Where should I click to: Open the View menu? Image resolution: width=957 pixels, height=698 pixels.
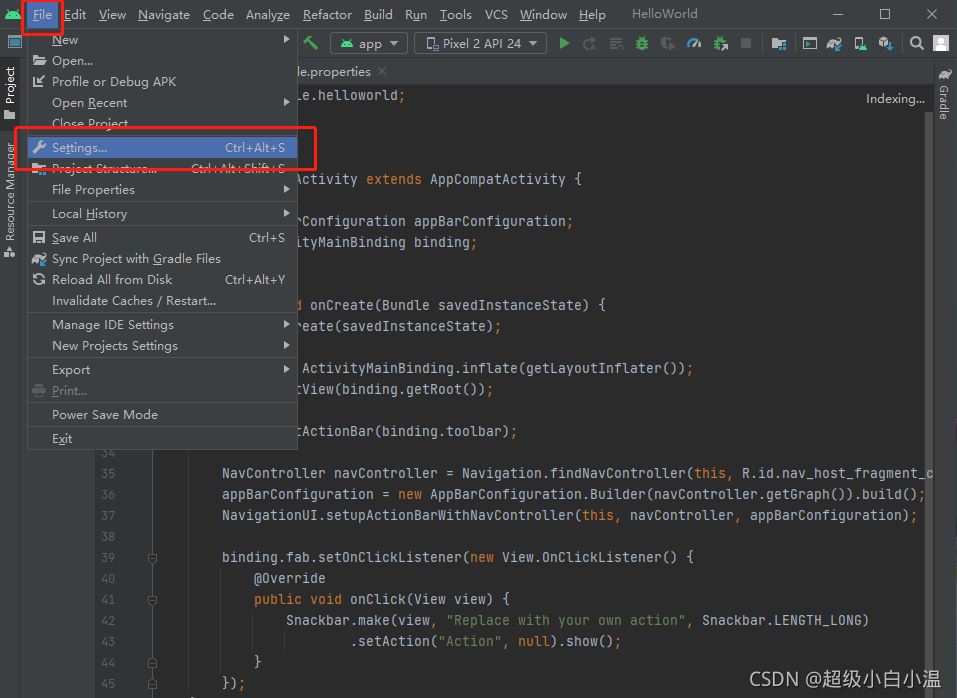[x=112, y=15]
